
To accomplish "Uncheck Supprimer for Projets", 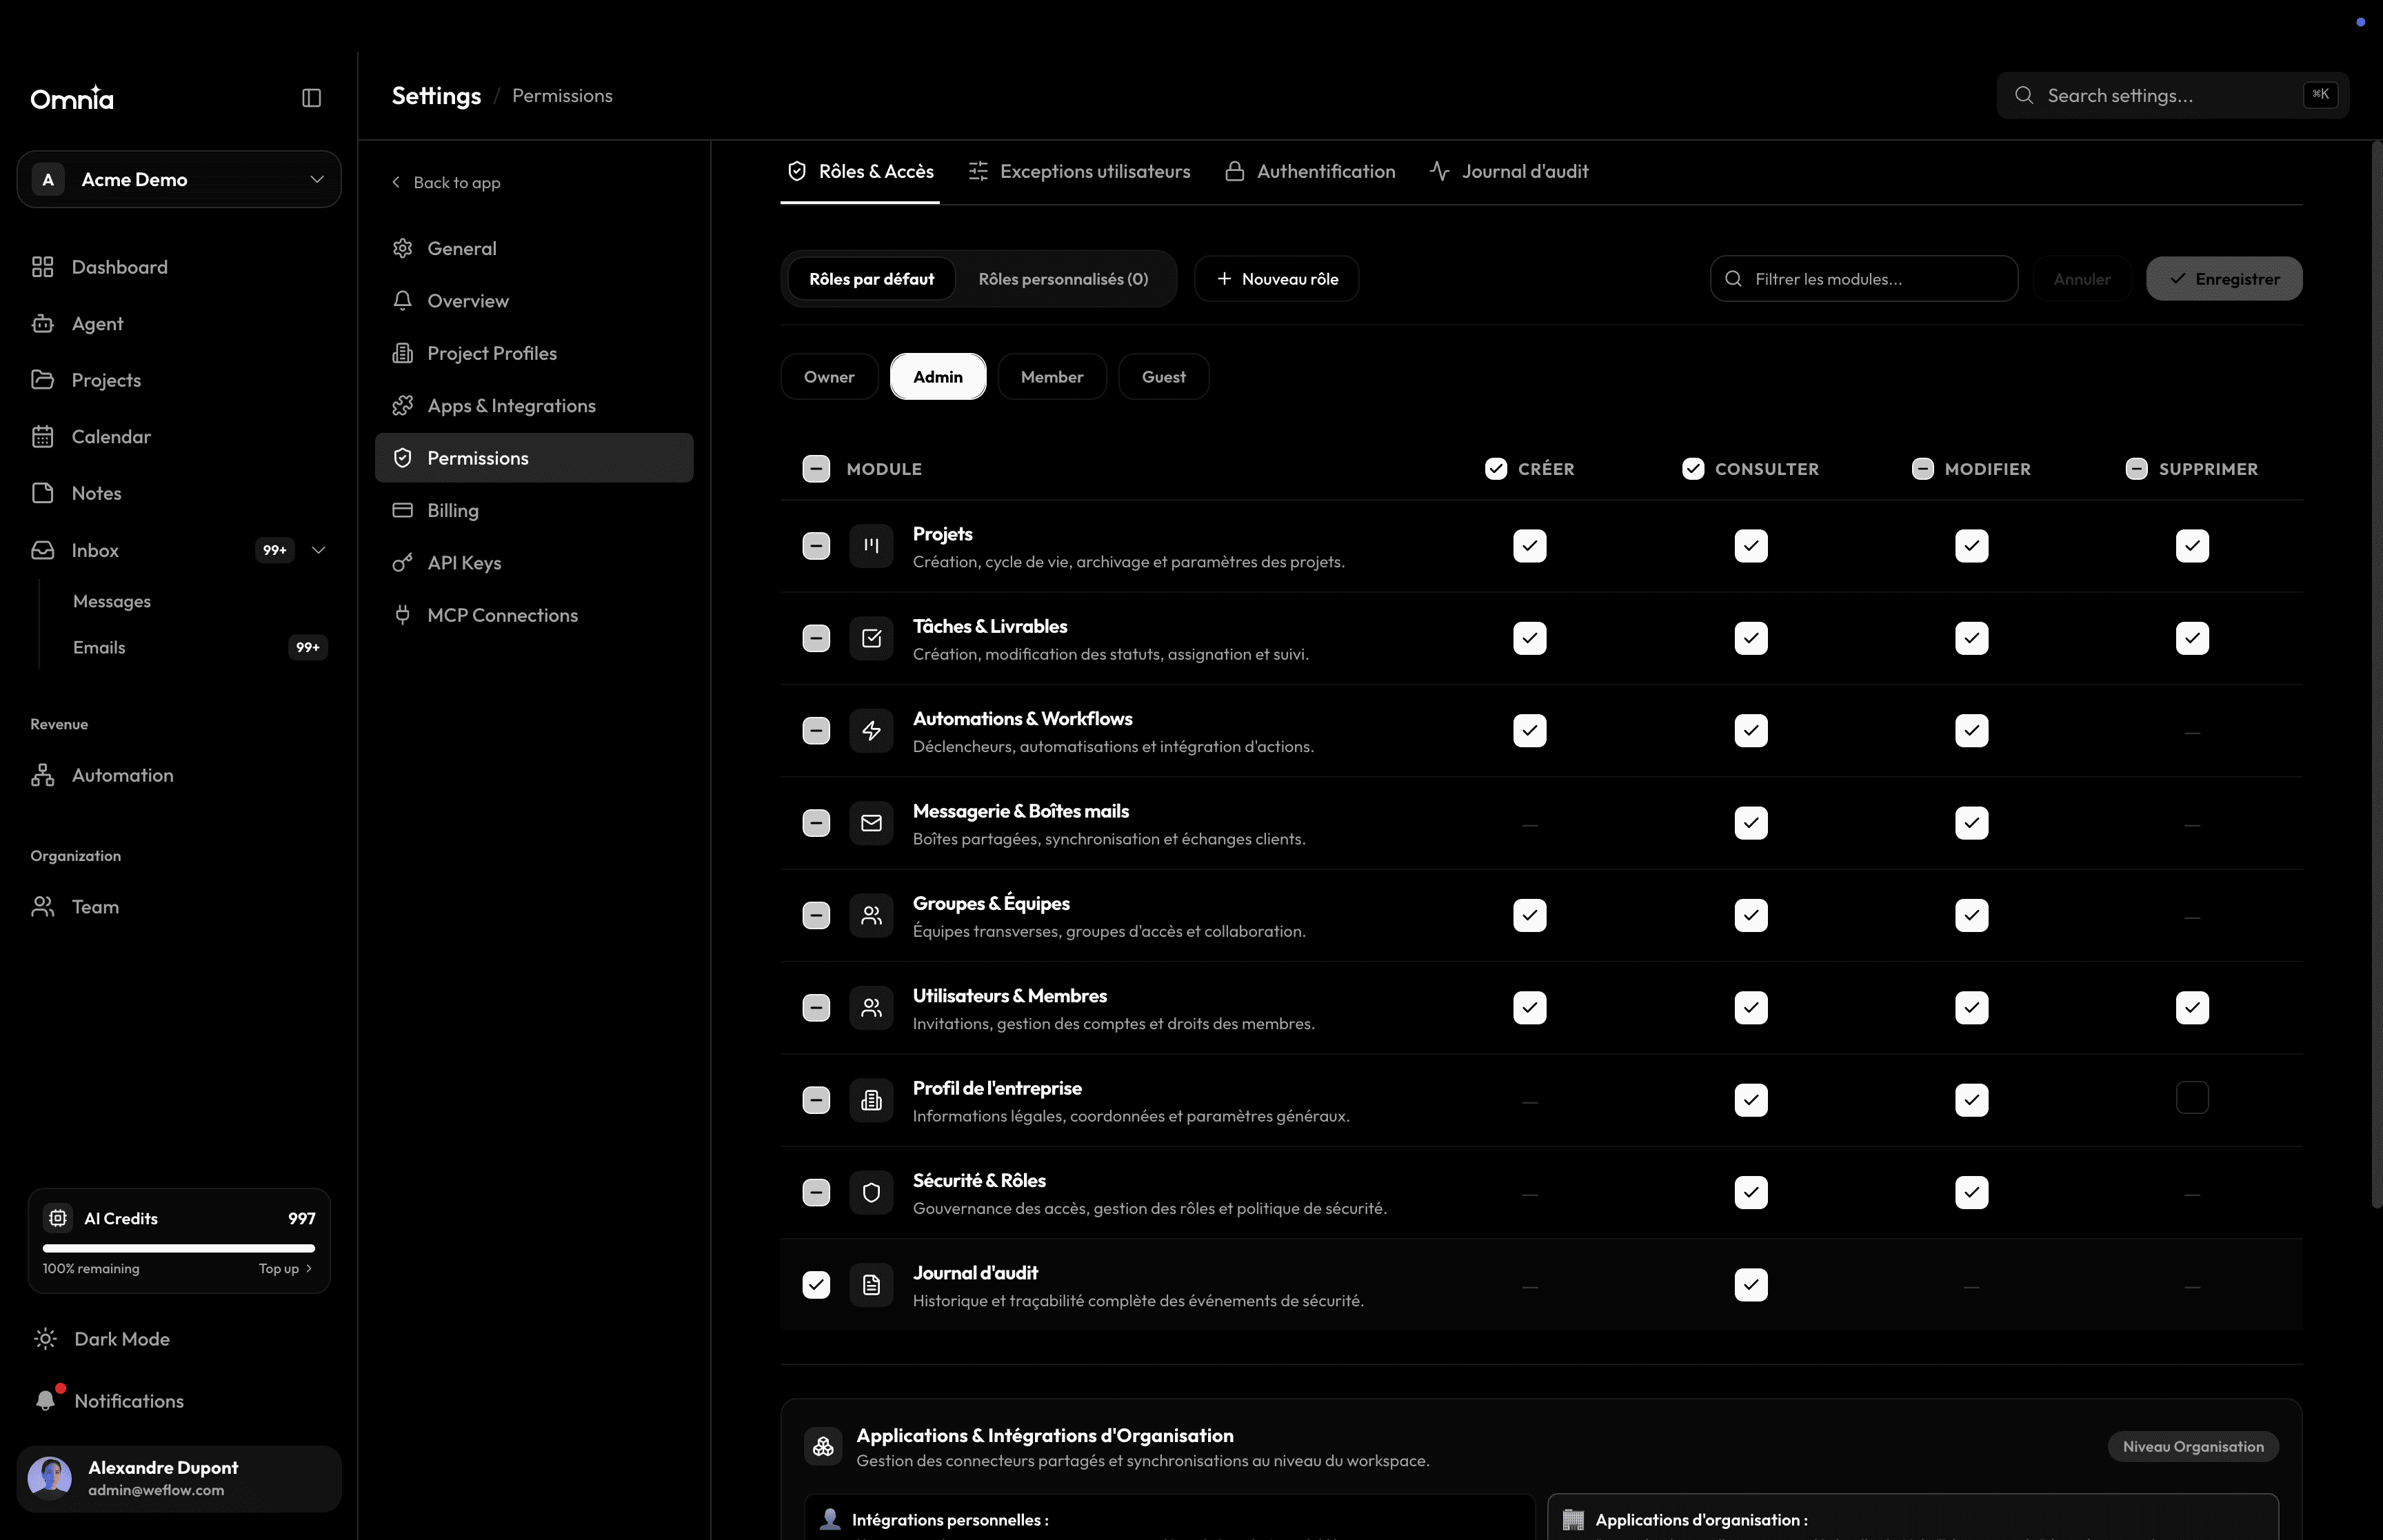I will 2192,546.
